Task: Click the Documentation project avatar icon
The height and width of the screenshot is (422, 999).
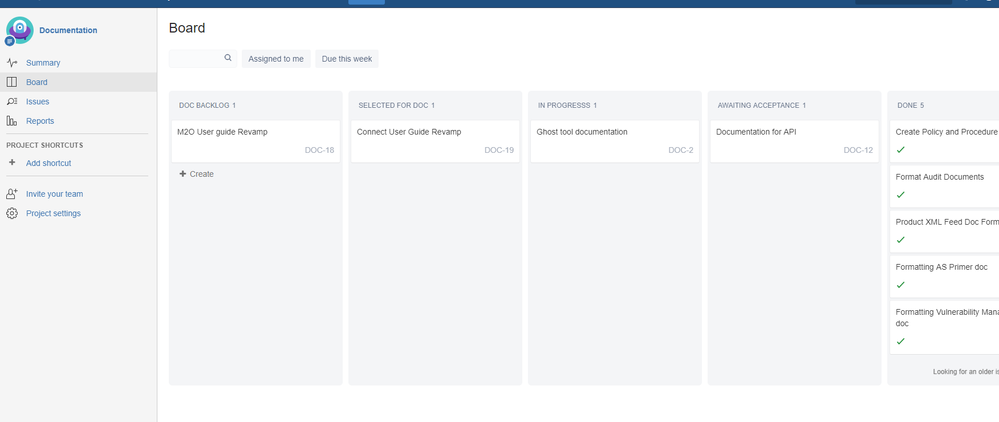Action: (x=19, y=30)
